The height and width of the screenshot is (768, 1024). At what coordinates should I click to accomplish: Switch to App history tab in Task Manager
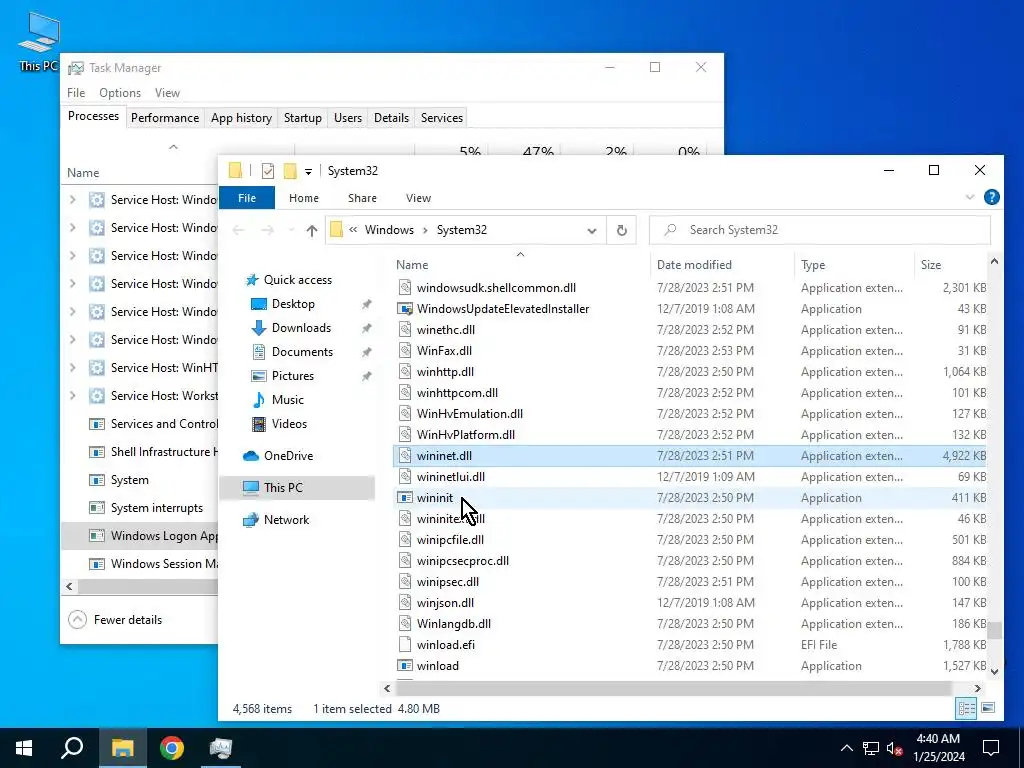241,118
